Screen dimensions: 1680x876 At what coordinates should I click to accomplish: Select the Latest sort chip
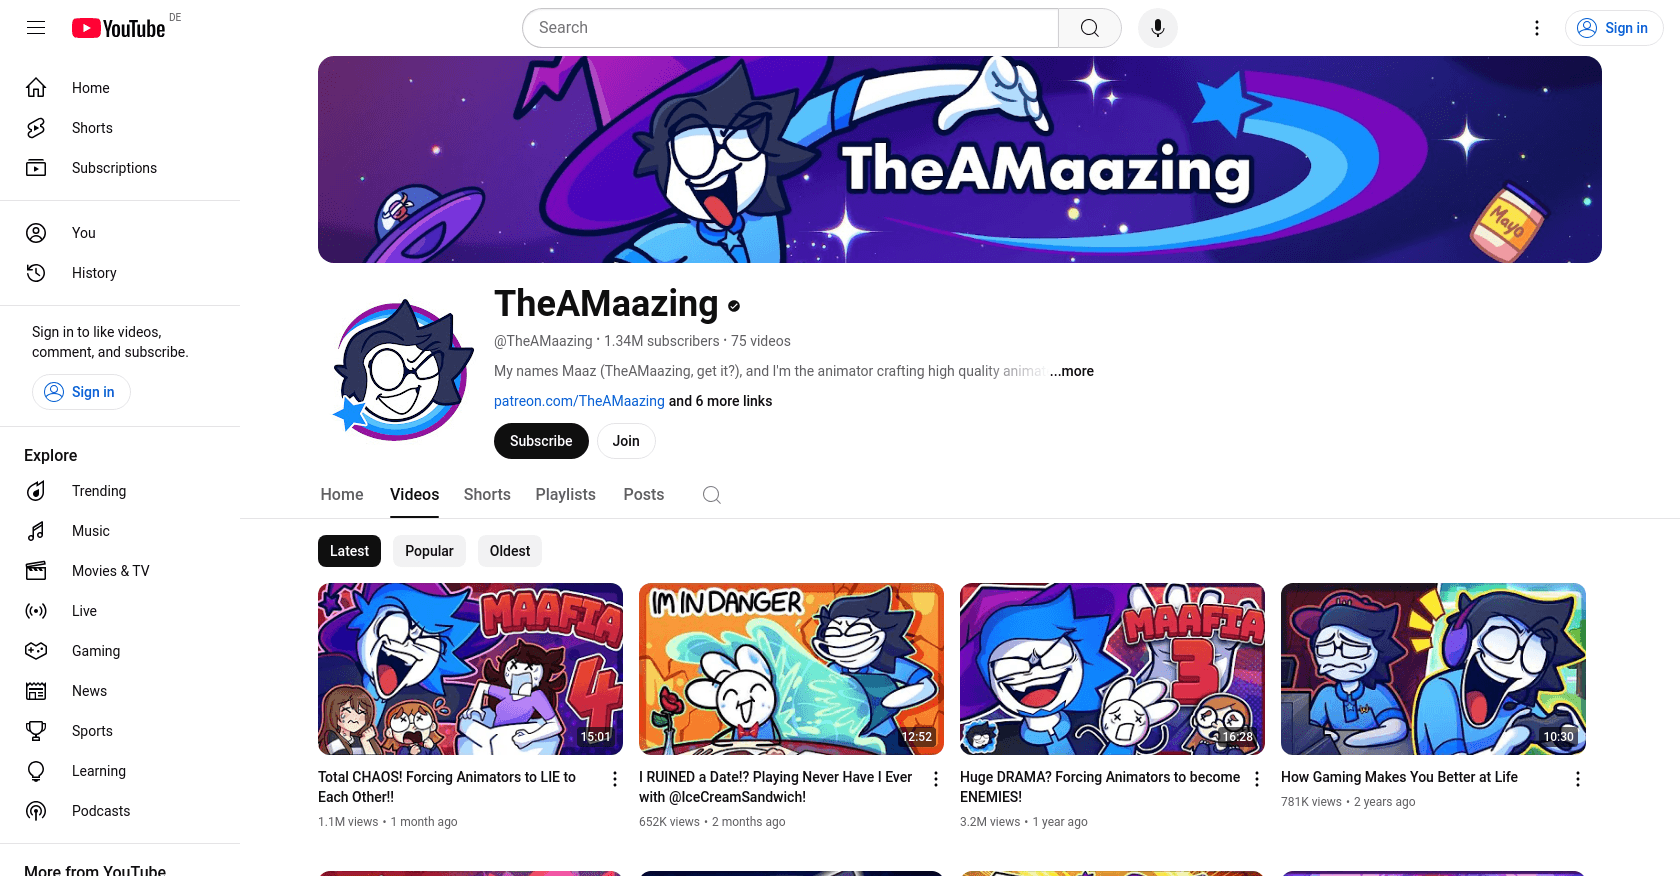[349, 551]
